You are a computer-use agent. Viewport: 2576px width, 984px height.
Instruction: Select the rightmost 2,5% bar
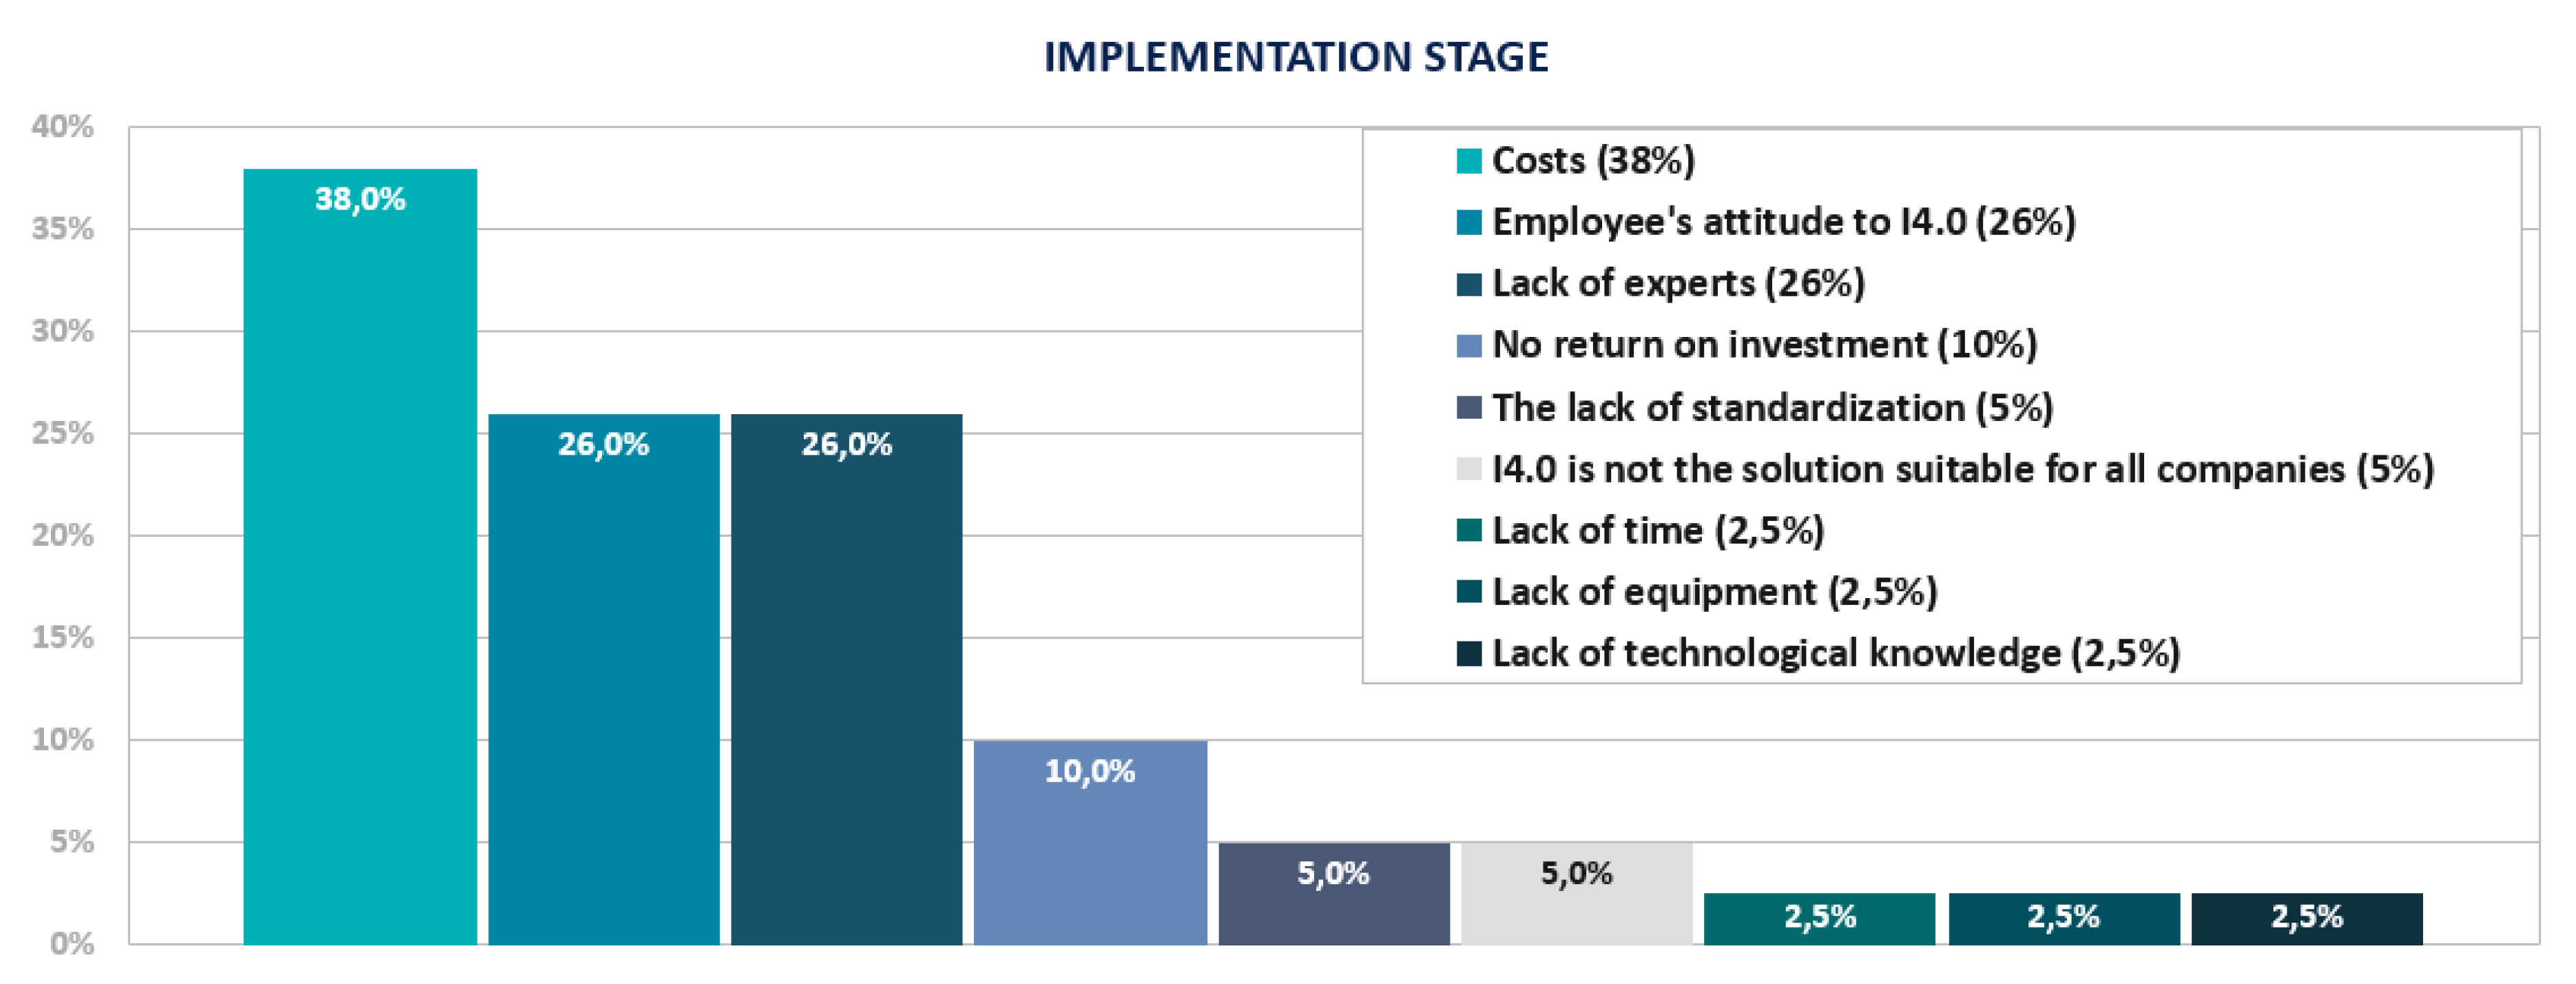[x=2306, y=919]
